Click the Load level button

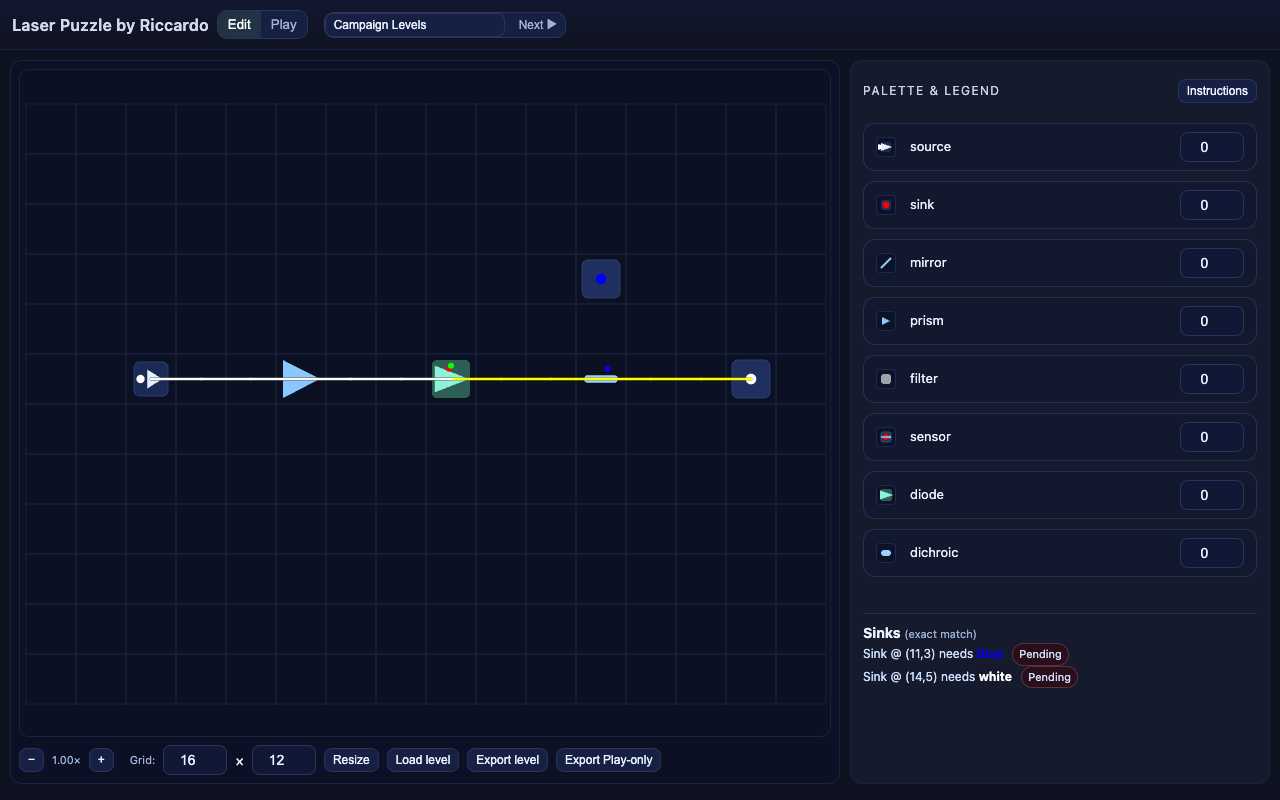(x=423, y=760)
